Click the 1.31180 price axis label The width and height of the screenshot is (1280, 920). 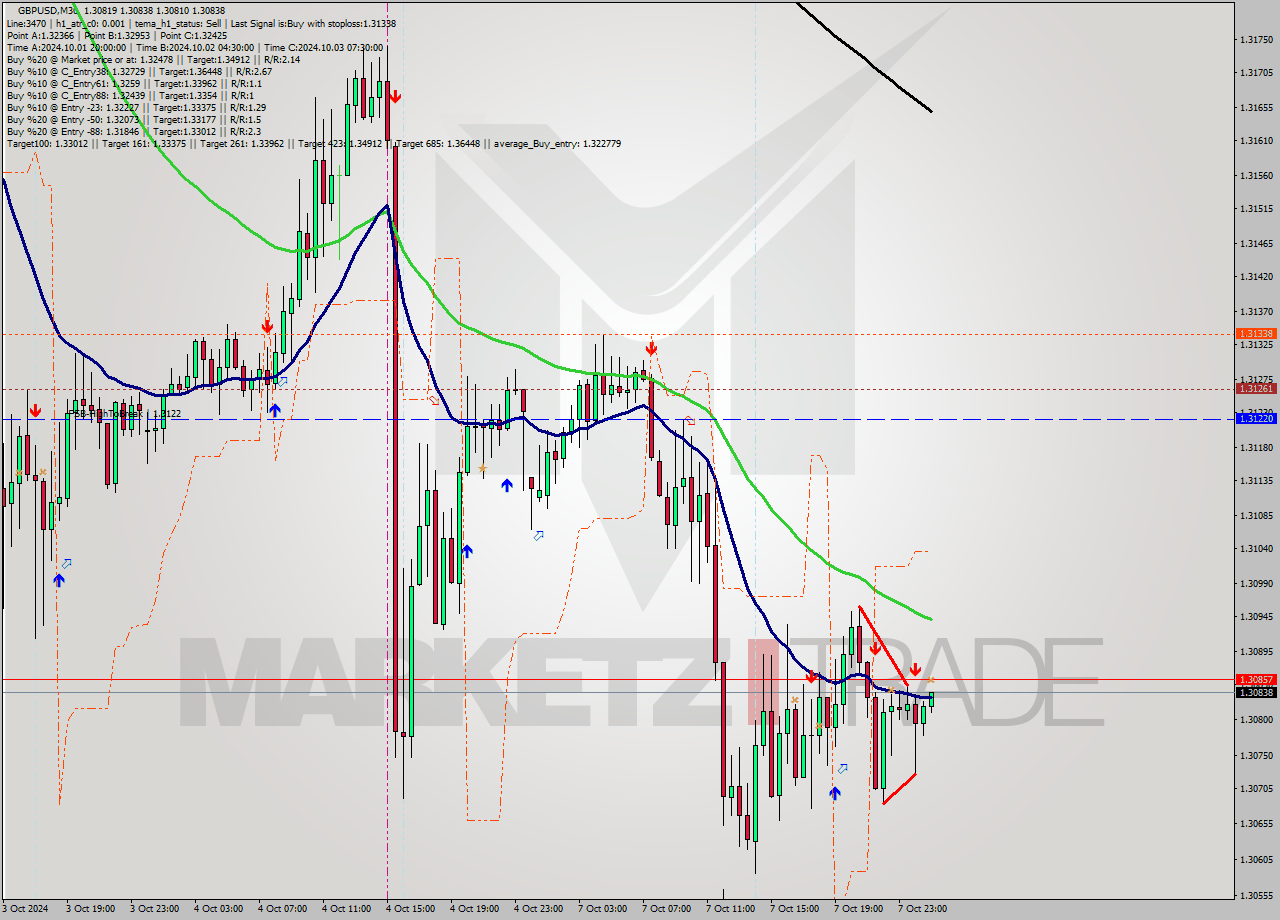[1256, 447]
